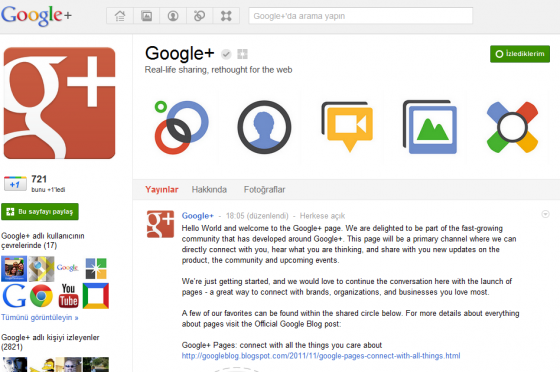Go to Home icon in top navigation
This screenshot has width=560, height=372.
click(x=120, y=16)
